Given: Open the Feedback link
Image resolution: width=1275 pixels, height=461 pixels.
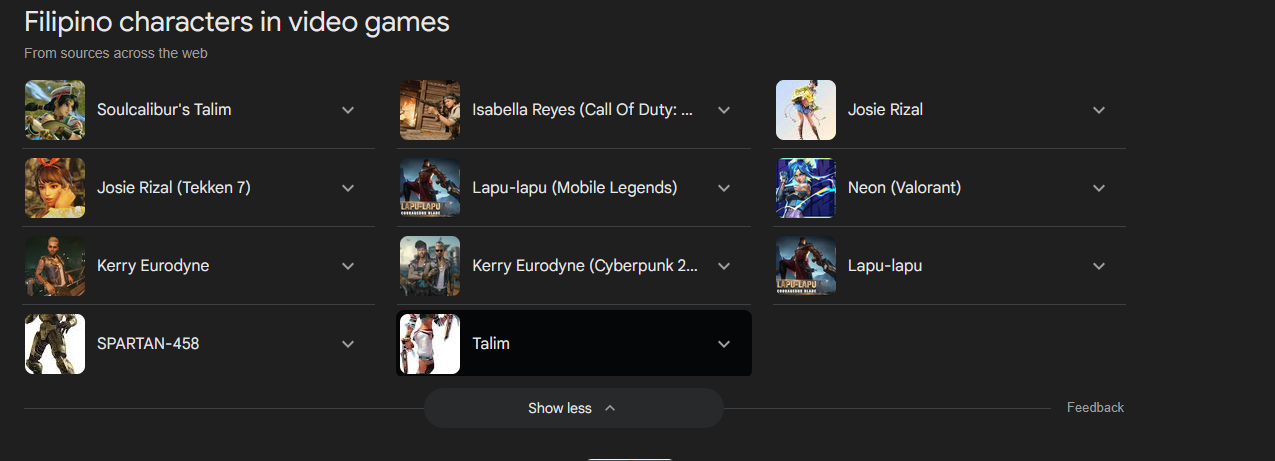Looking at the screenshot, I should pyautogui.click(x=1095, y=408).
